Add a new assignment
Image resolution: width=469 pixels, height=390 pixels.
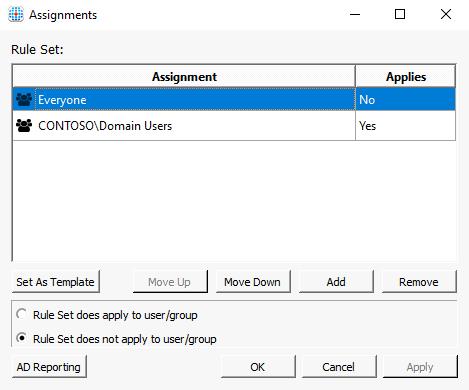[x=336, y=282]
